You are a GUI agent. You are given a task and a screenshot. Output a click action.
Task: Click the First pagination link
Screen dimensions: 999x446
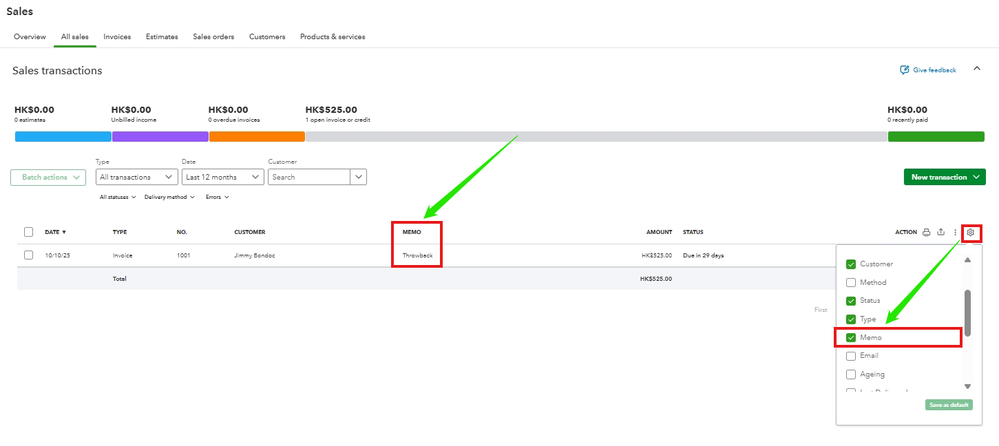tap(821, 310)
